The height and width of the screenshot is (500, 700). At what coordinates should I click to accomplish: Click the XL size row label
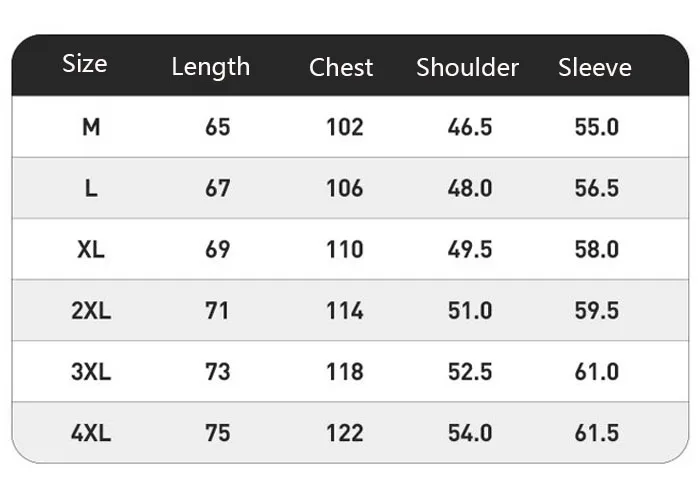point(91,249)
